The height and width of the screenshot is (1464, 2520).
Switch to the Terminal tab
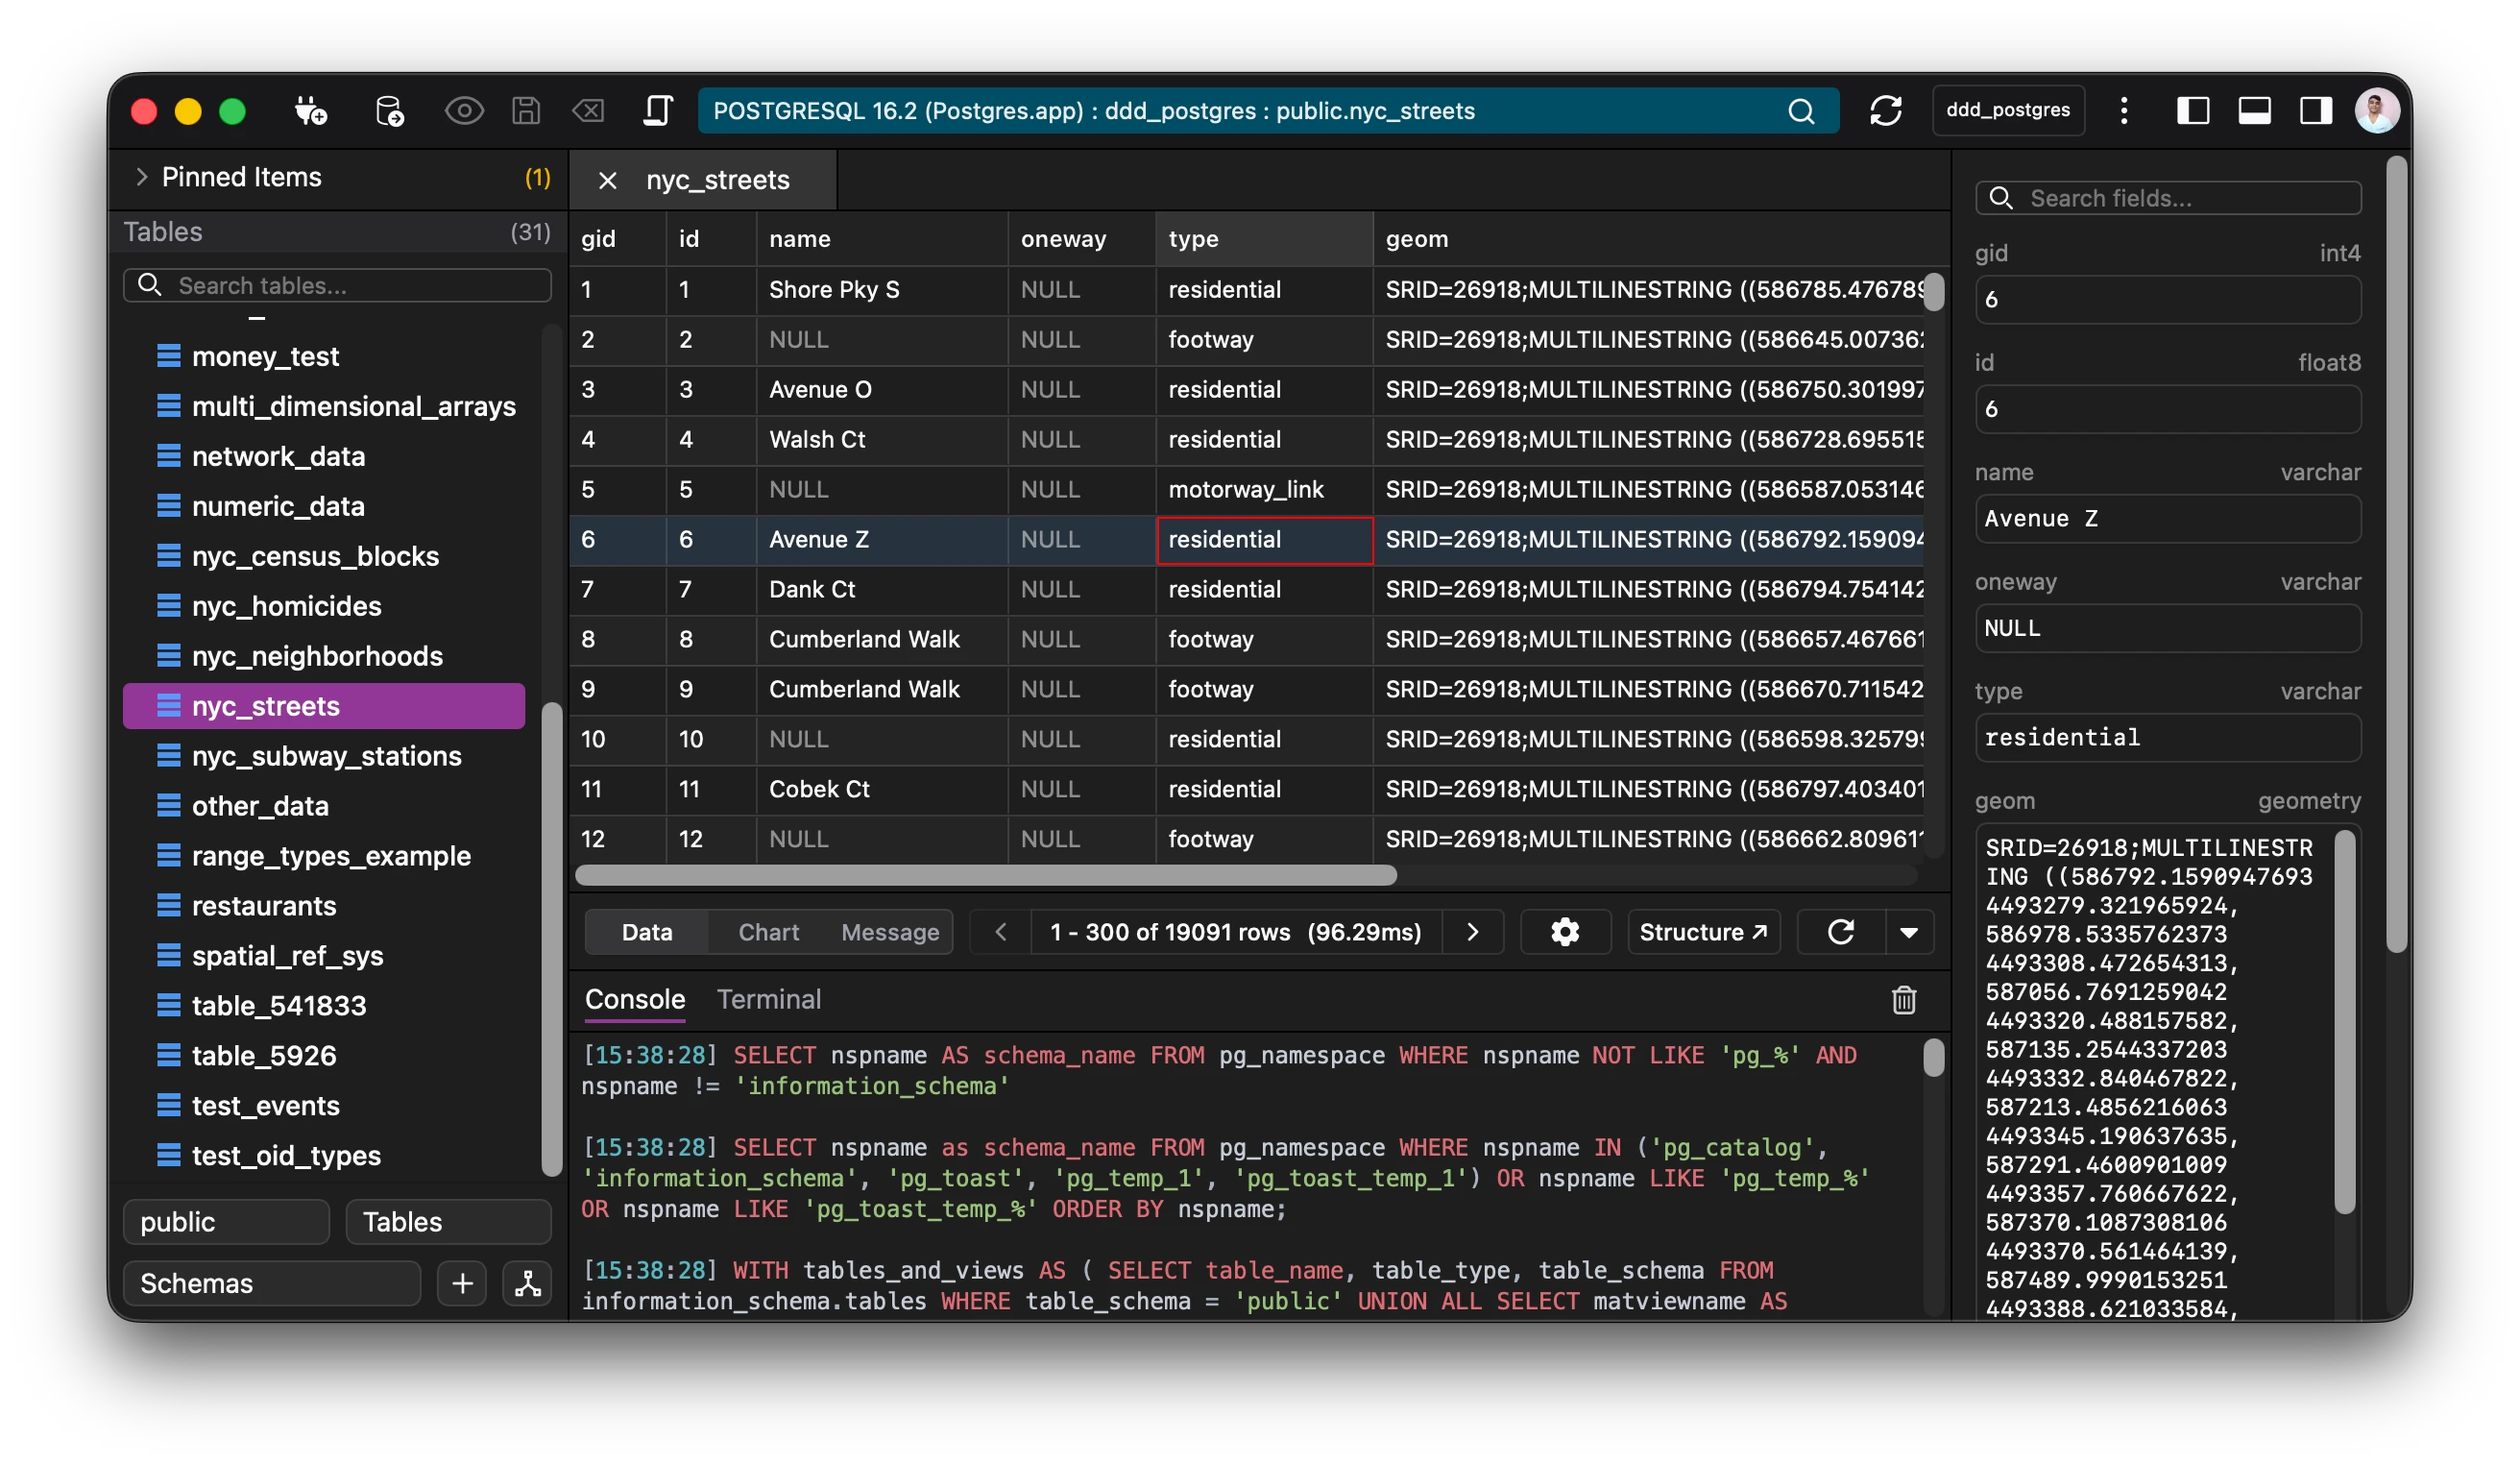coord(768,999)
